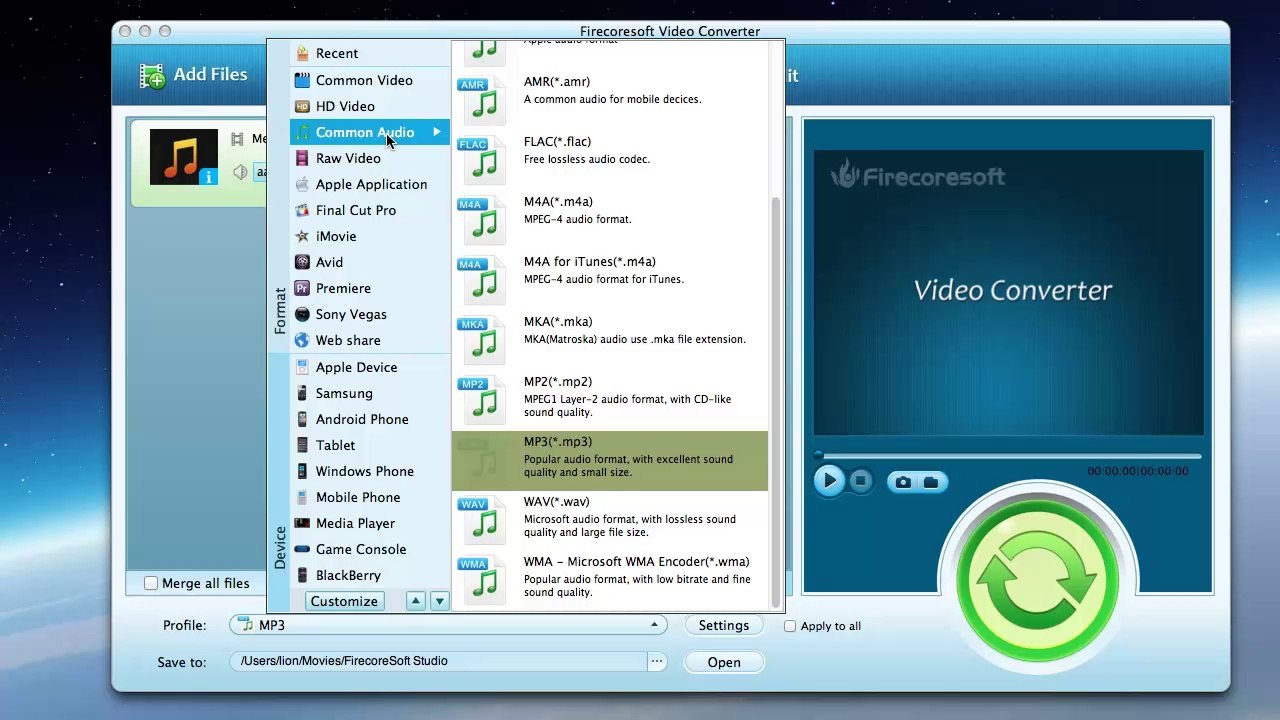Select Media Player category
Screen dimensions: 1280x720
click(x=370, y=523)
